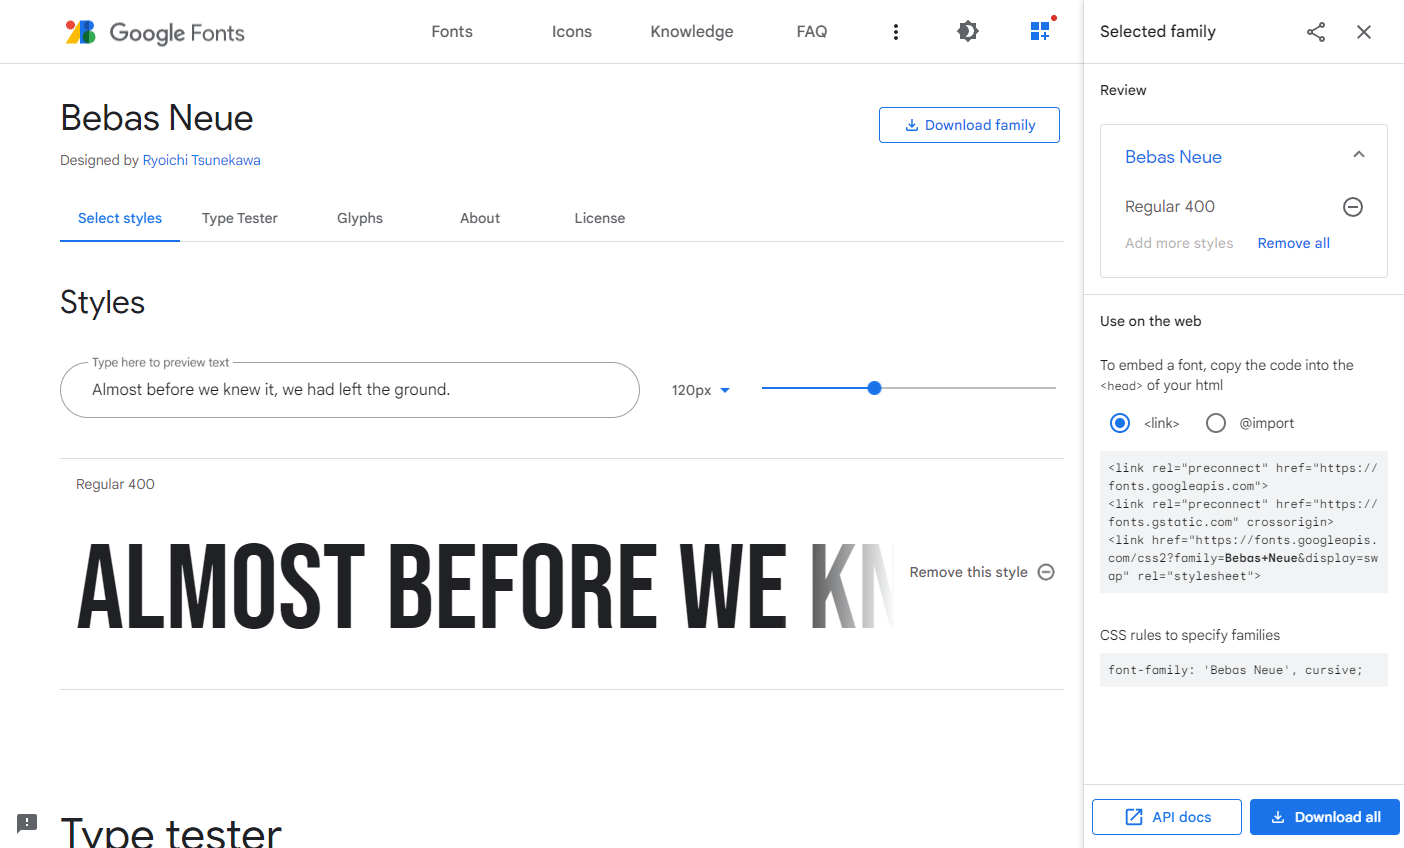
Task: Click the Remove this style label
Action: [968, 572]
